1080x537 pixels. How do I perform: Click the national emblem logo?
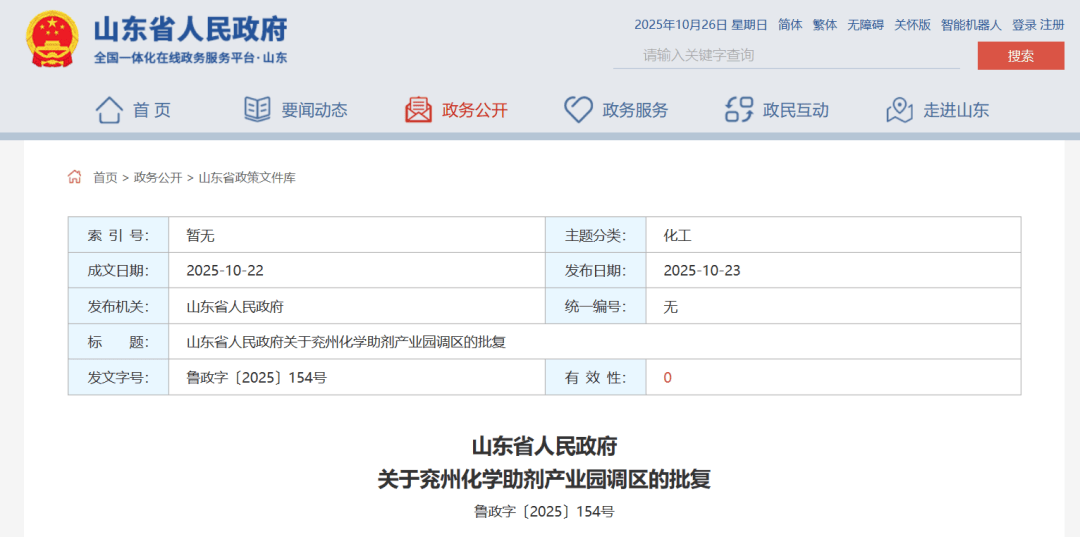pos(52,39)
